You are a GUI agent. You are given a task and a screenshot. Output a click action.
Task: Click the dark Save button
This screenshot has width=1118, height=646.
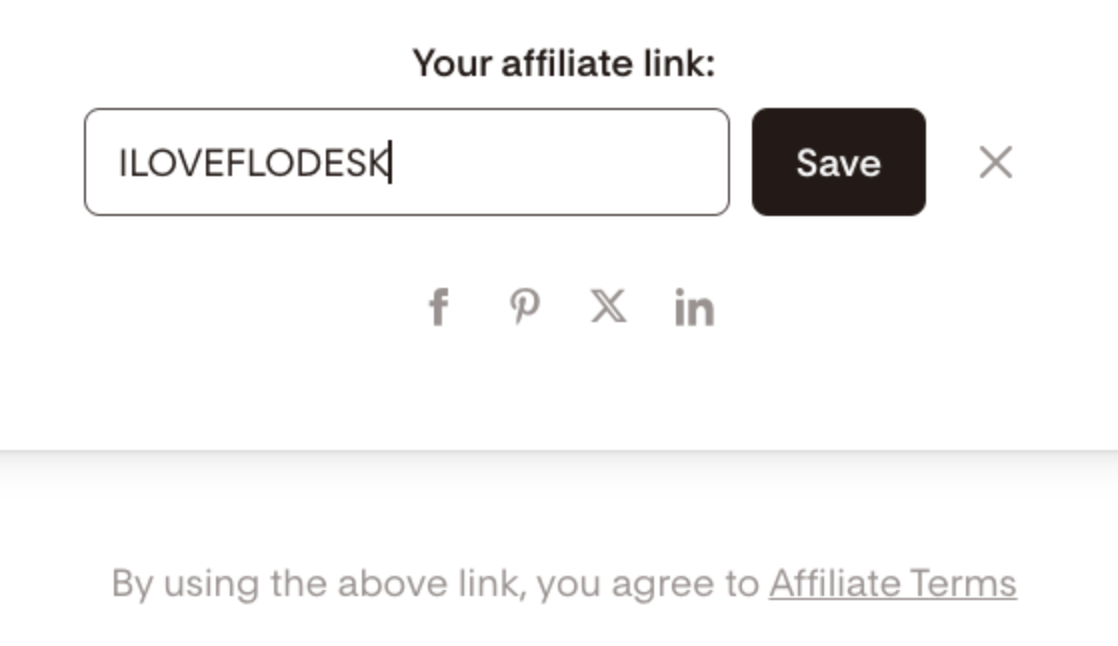(838, 162)
